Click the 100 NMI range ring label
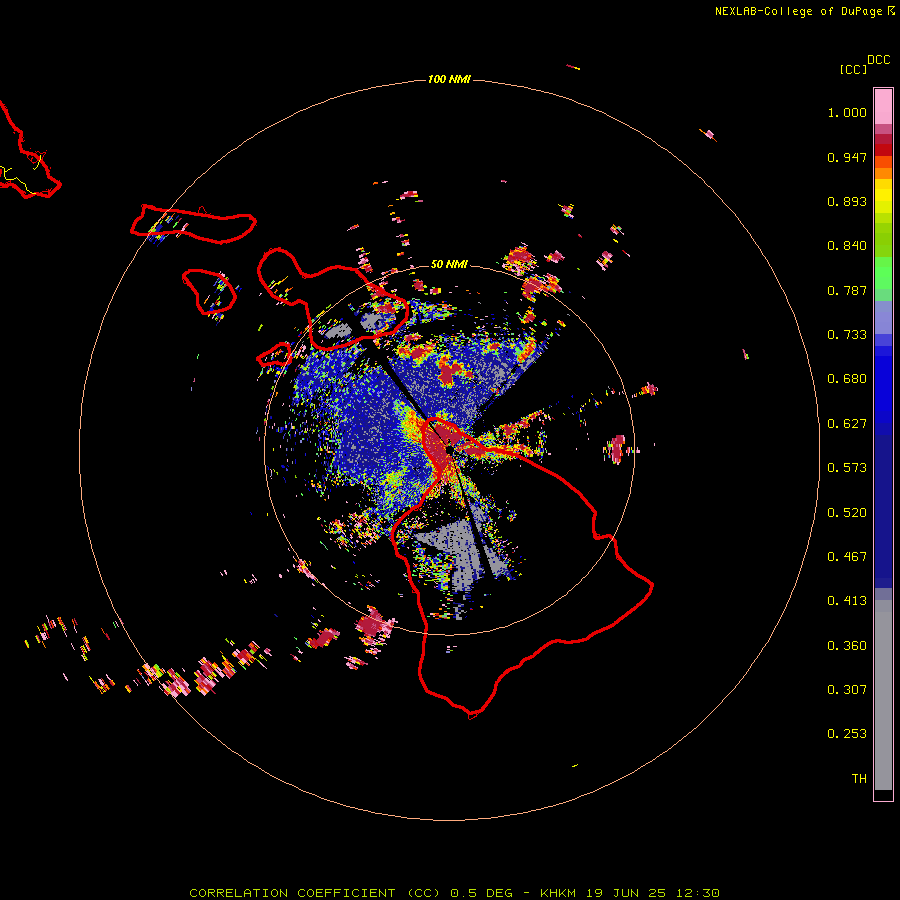This screenshot has height=900, width=900. (449, 79)
